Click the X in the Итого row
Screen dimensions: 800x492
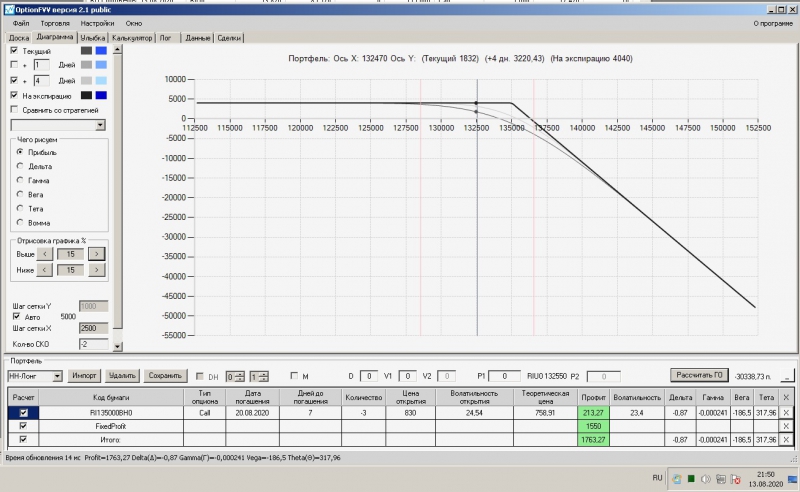pos(786,439)
